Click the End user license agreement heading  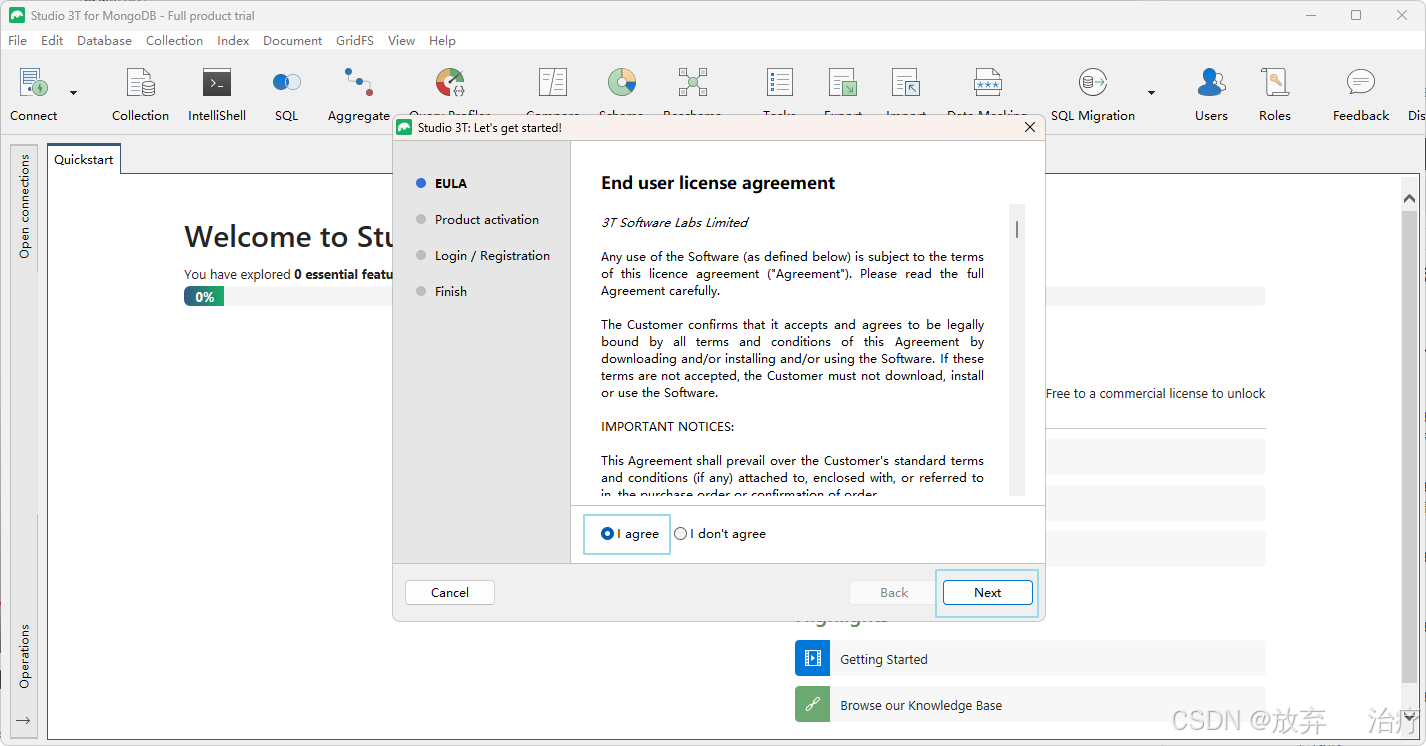718,183
